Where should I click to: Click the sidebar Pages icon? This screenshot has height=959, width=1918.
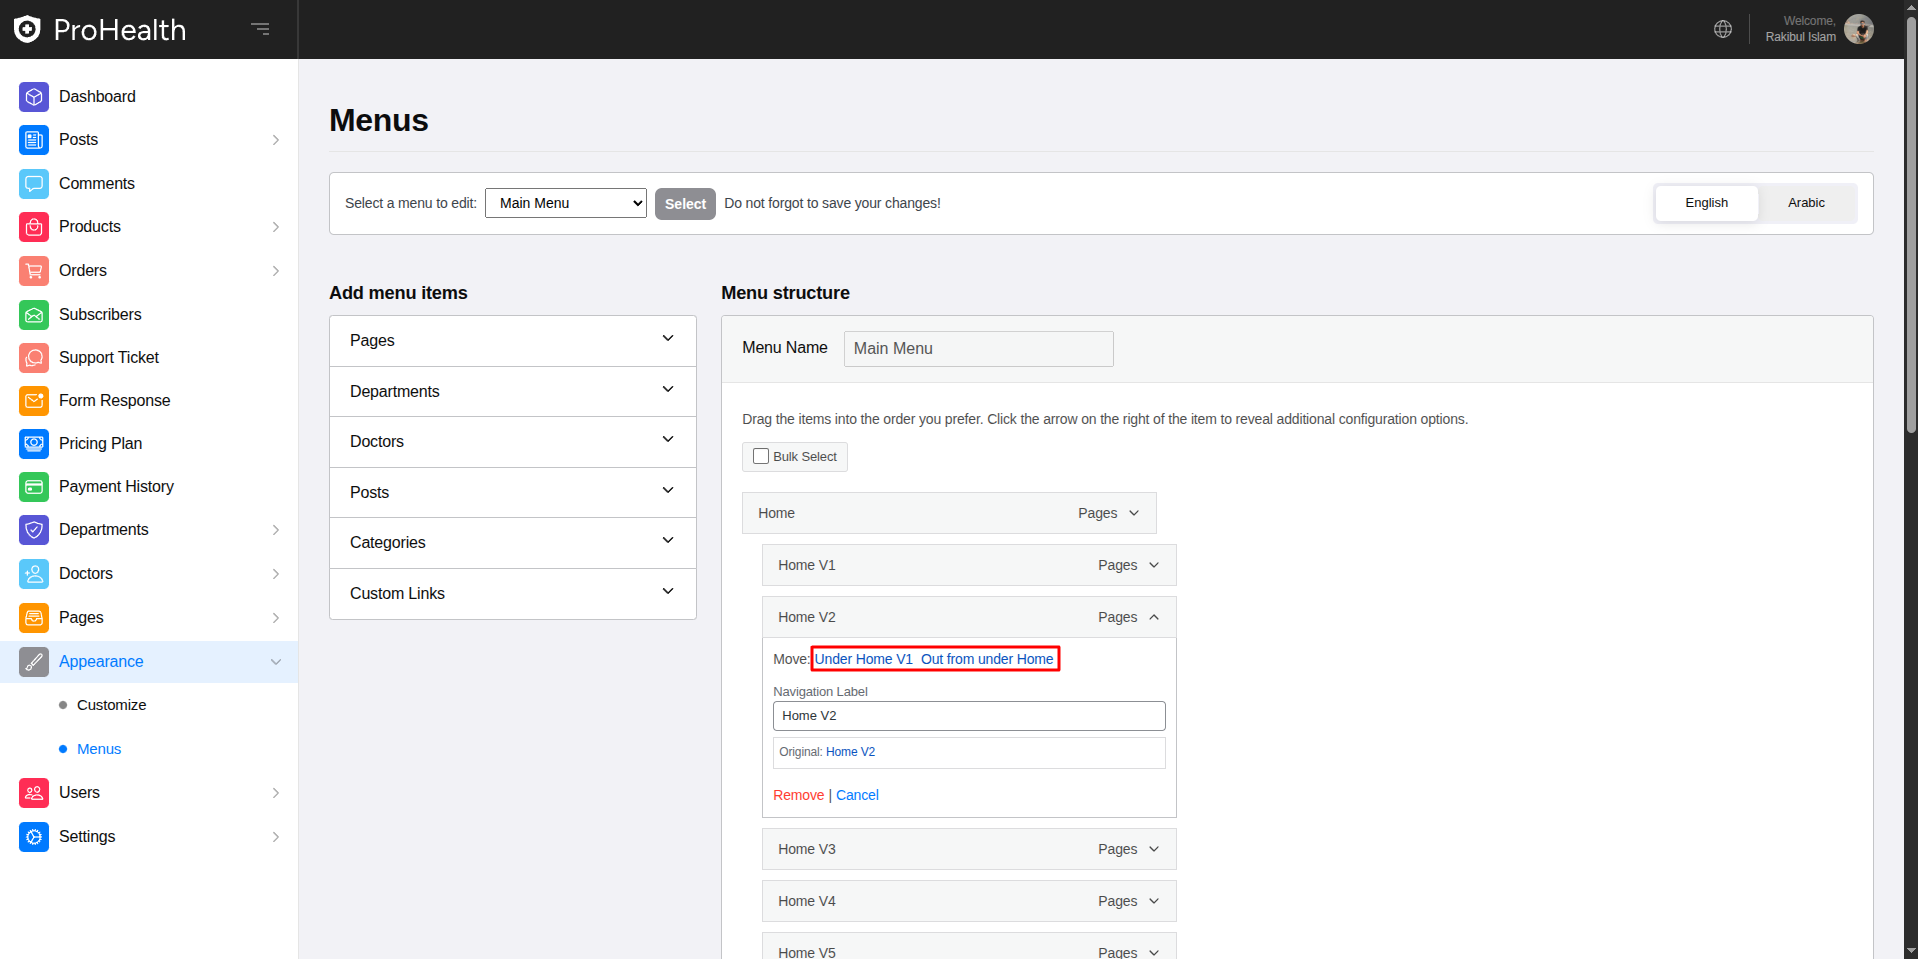[x=34, y=618]
